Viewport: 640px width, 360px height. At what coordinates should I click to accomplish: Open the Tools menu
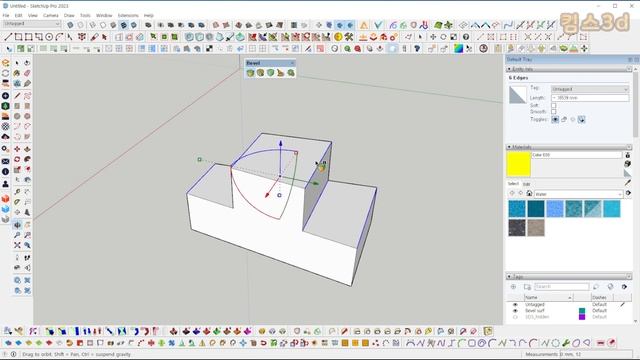(x=85, y=16)
